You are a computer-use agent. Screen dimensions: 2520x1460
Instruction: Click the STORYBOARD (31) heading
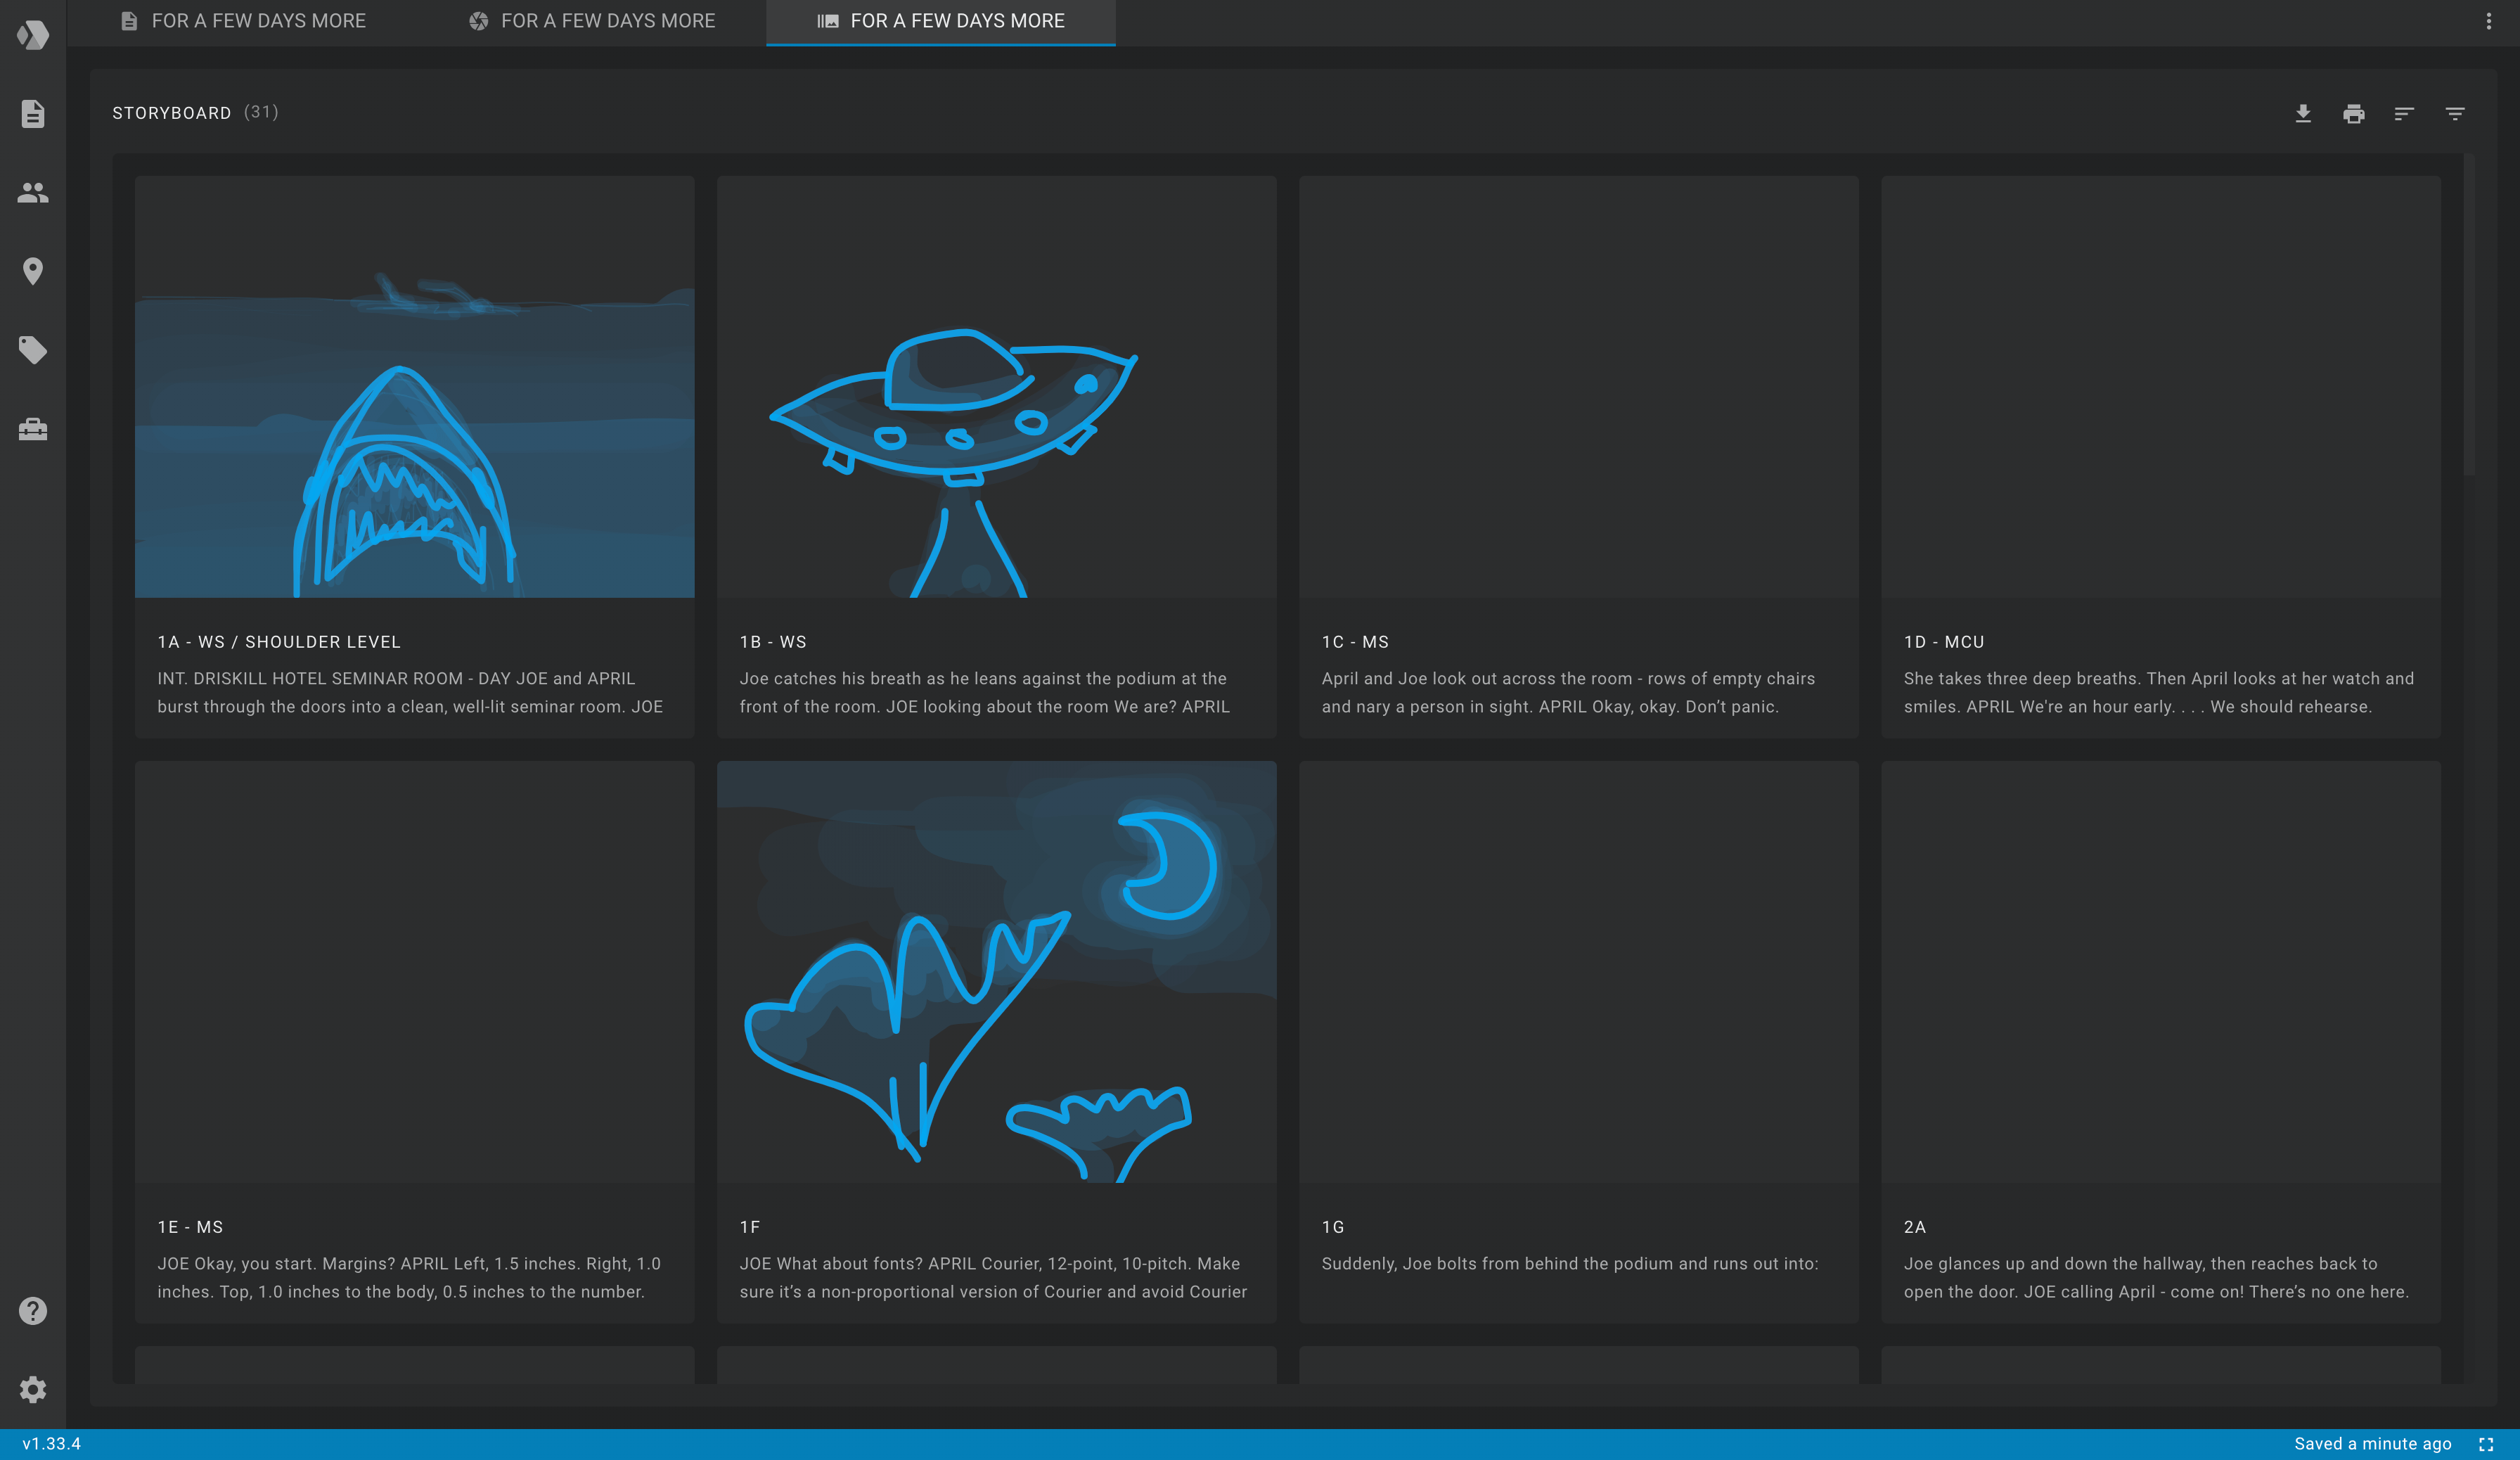pyautogui.click(x=195, y=113)
